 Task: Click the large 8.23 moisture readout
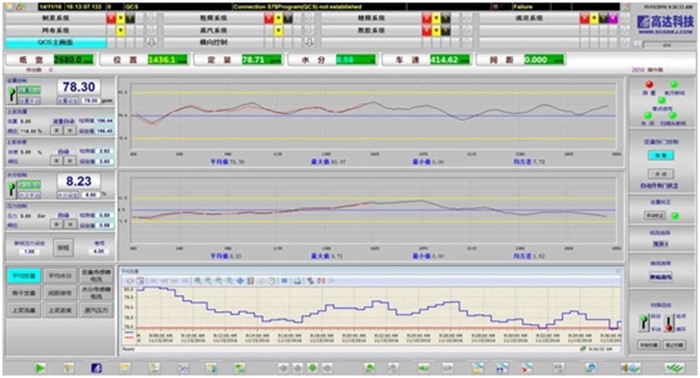[x=79, y=181]
